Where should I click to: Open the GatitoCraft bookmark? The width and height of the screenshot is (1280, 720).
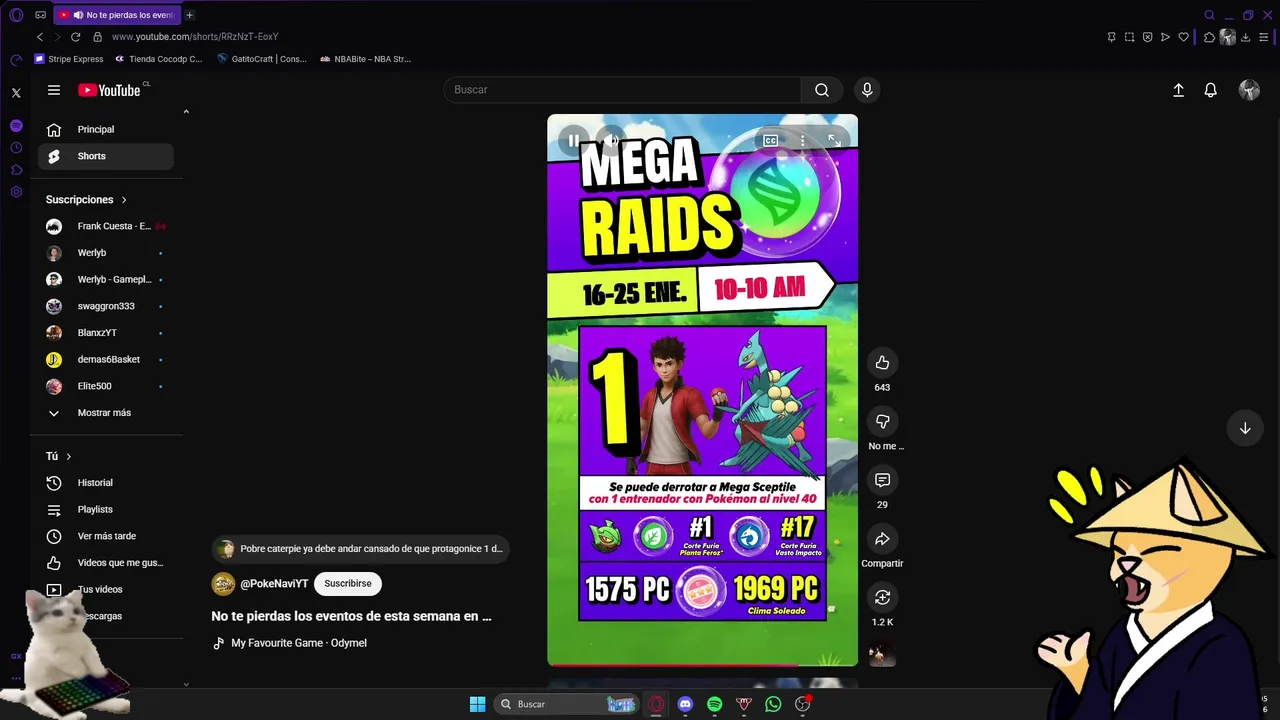tap(262, 59)
